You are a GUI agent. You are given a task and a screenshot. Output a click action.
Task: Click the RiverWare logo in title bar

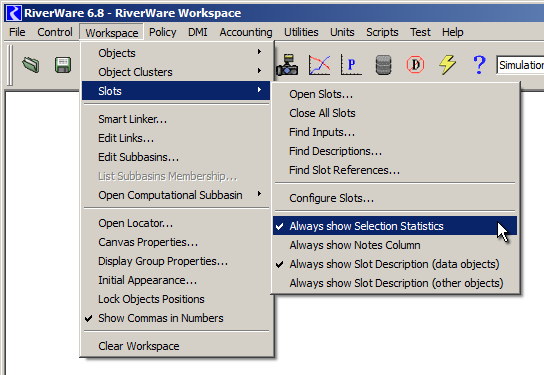[x=14, y=13]
